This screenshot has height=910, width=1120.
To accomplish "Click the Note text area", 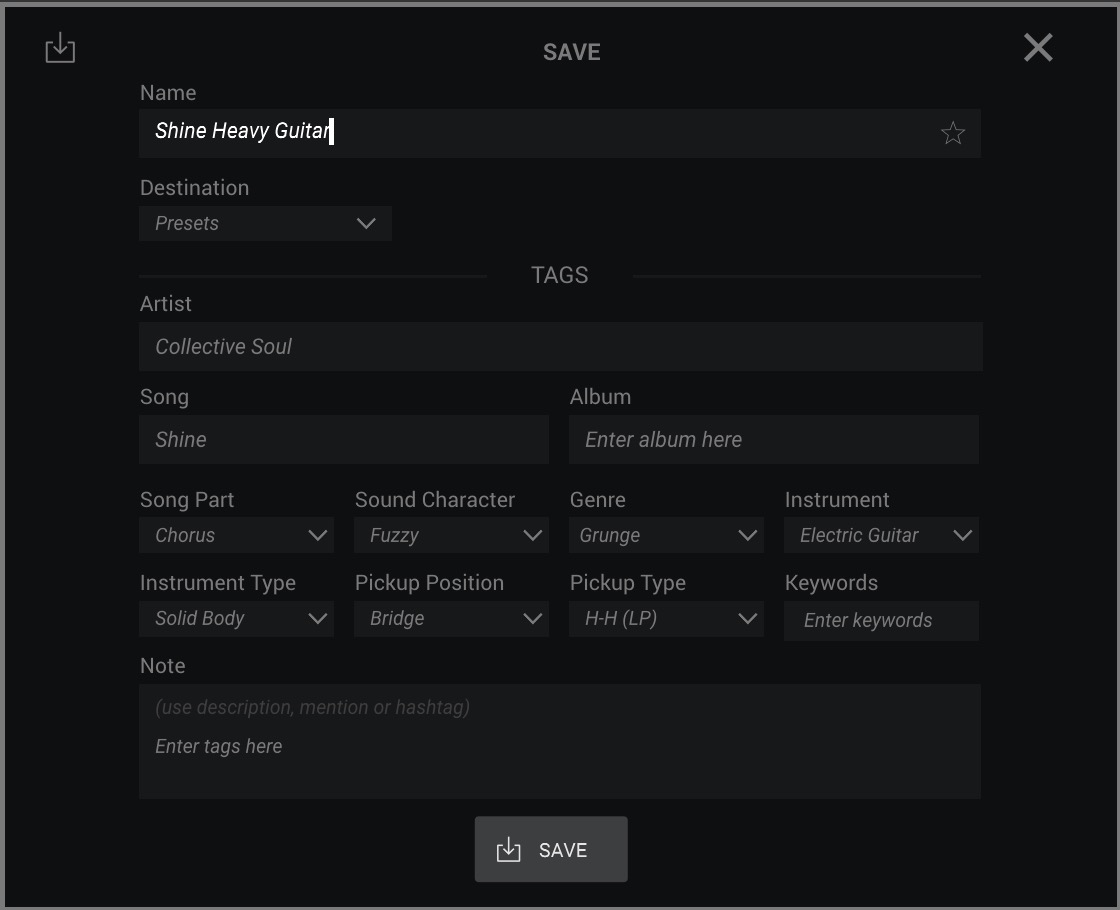I will (559, 741).
